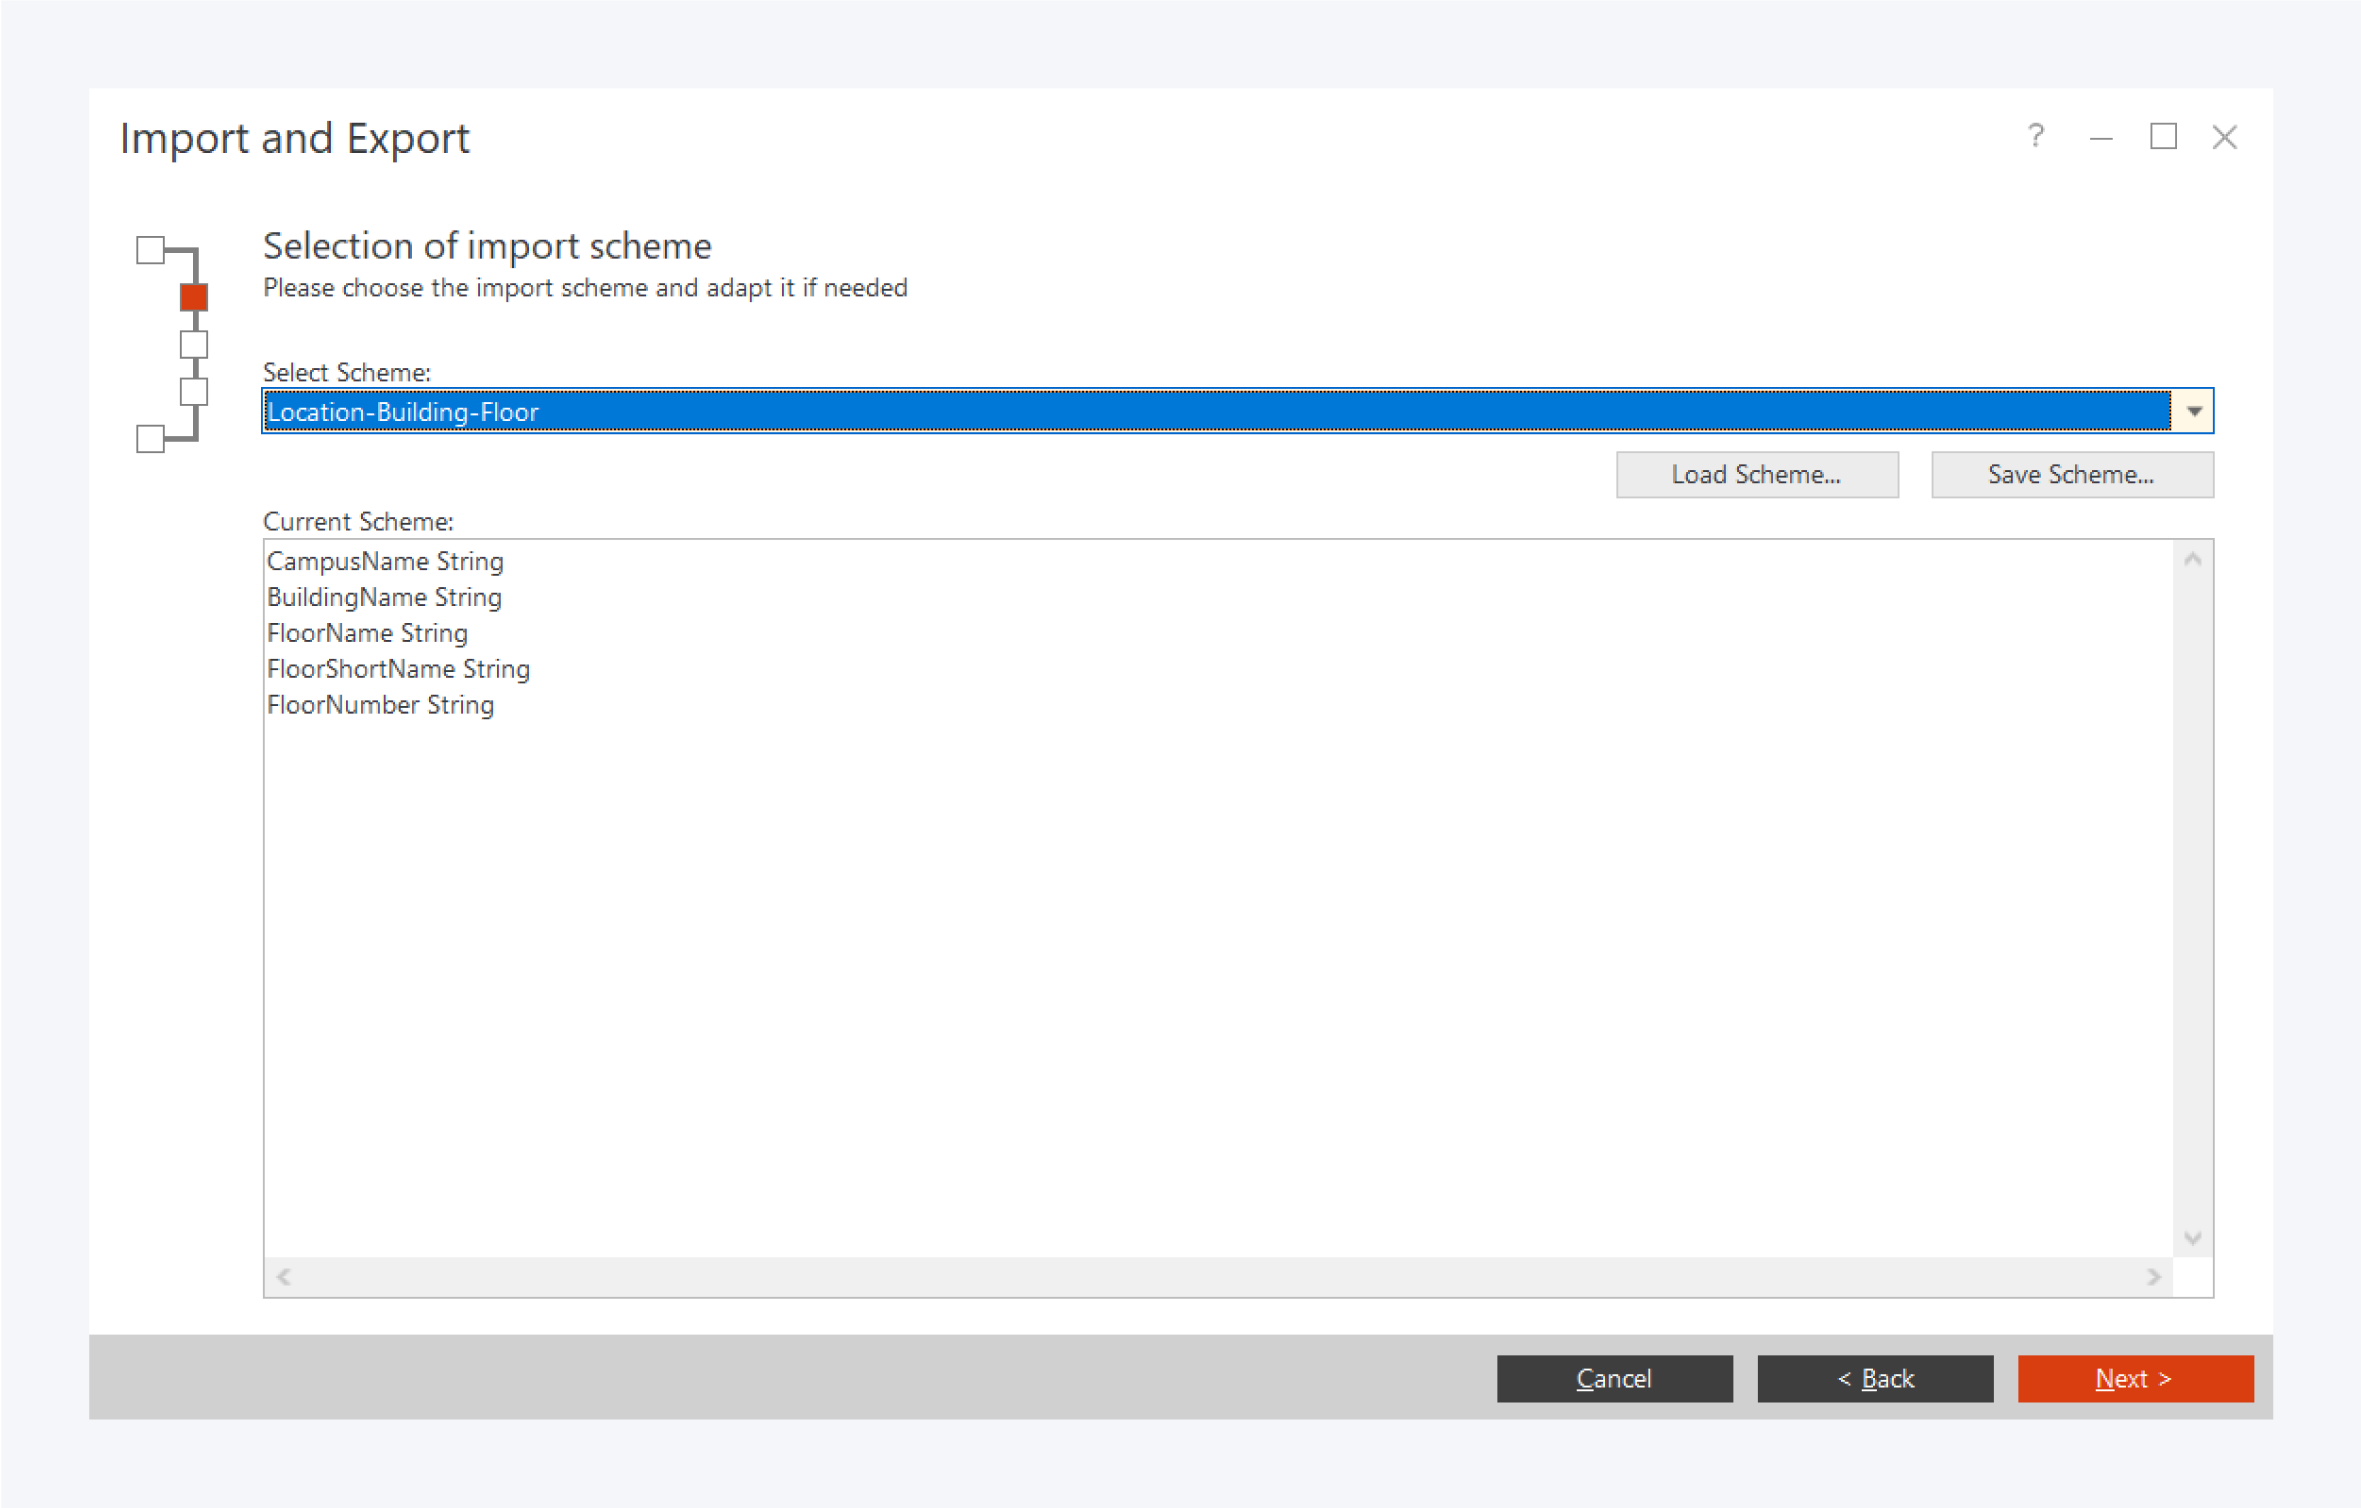Viewport: 2361px width, 1508px height.
Task: Select the active orange wizard step marker
Action: point(192,295)
